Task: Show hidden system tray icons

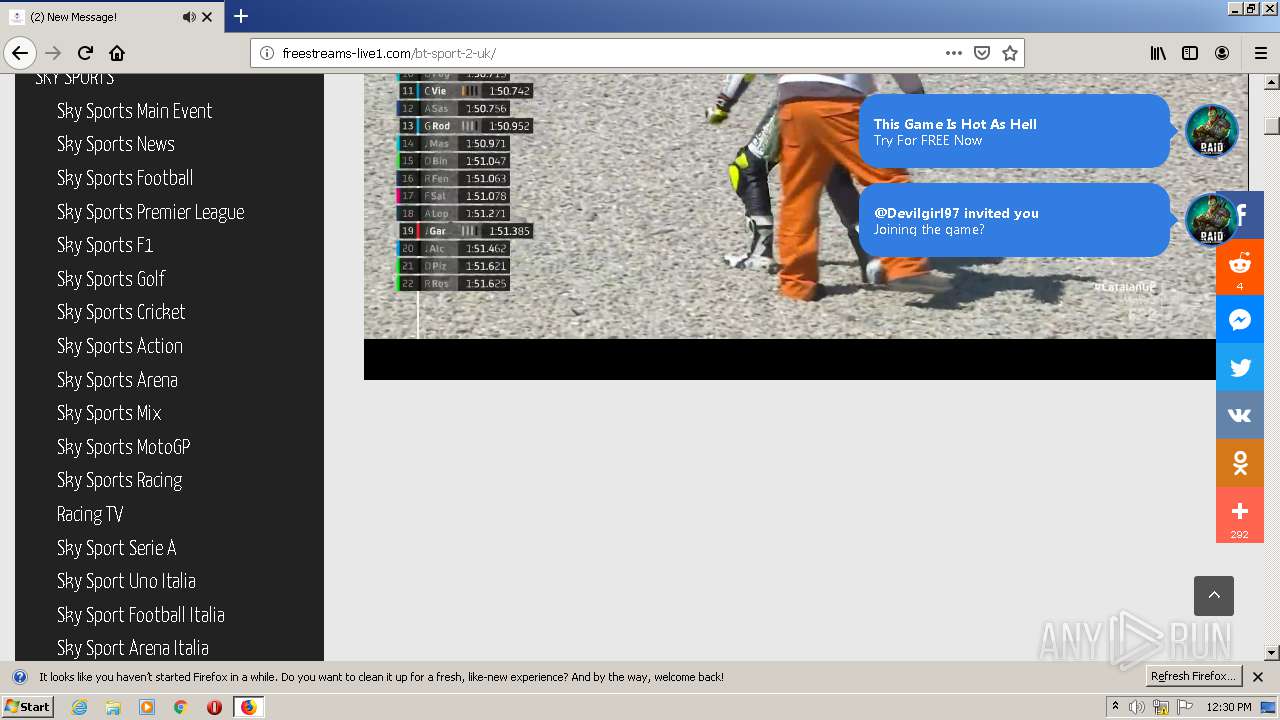Action: [1115, 707]
